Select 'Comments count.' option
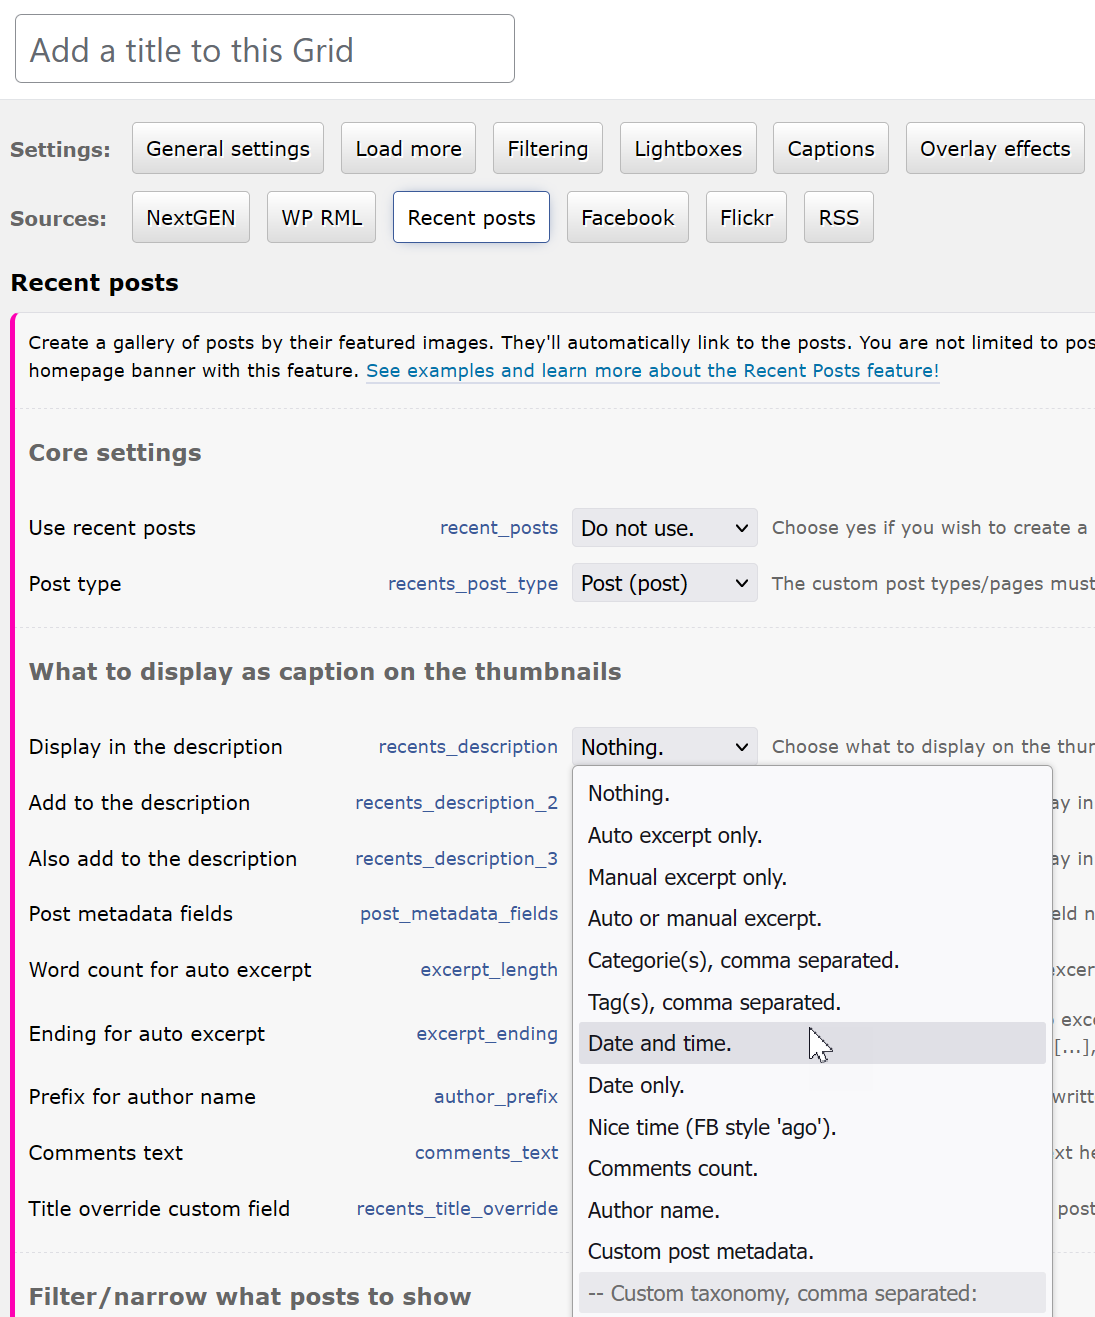 (x=673, y=1169)
